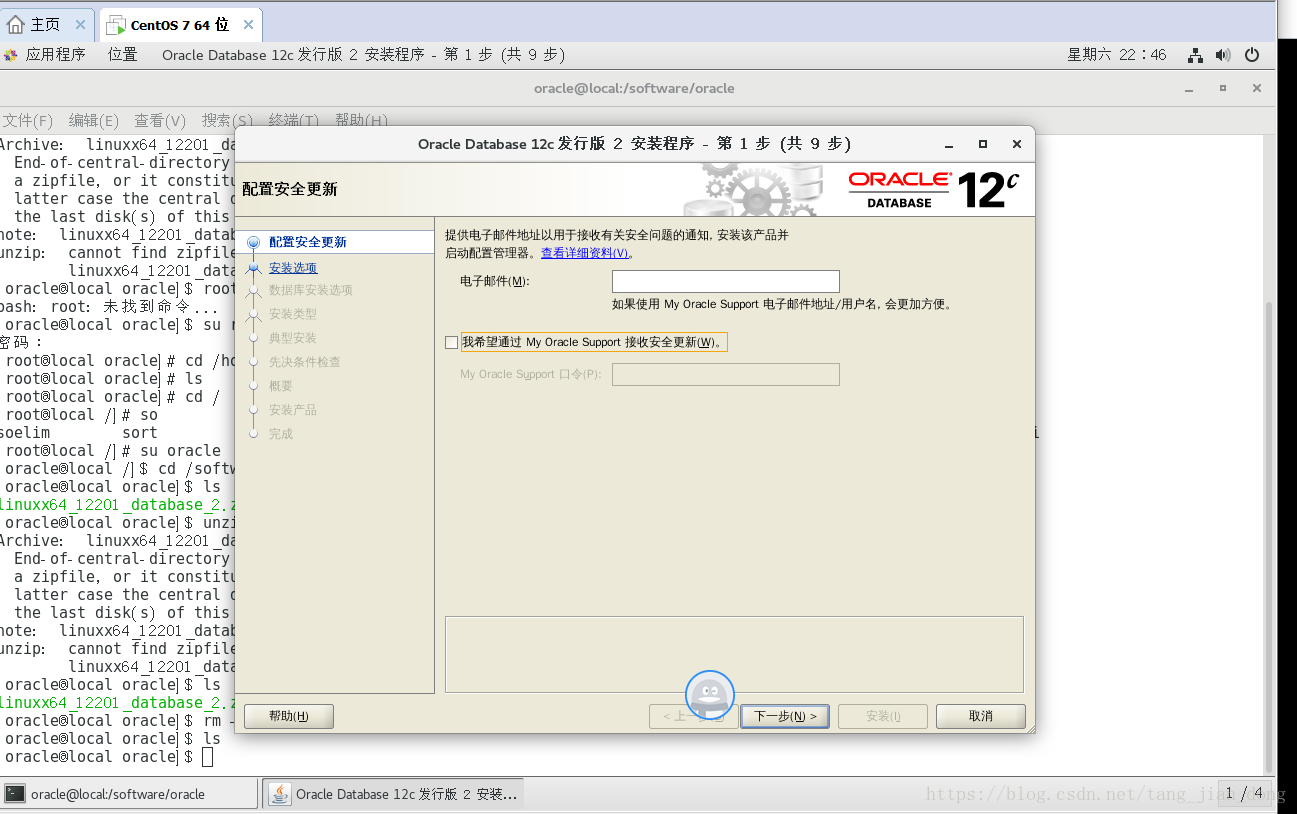
Task: Select the 配置安全更新 step in sidebar
Action: point(307,242)
